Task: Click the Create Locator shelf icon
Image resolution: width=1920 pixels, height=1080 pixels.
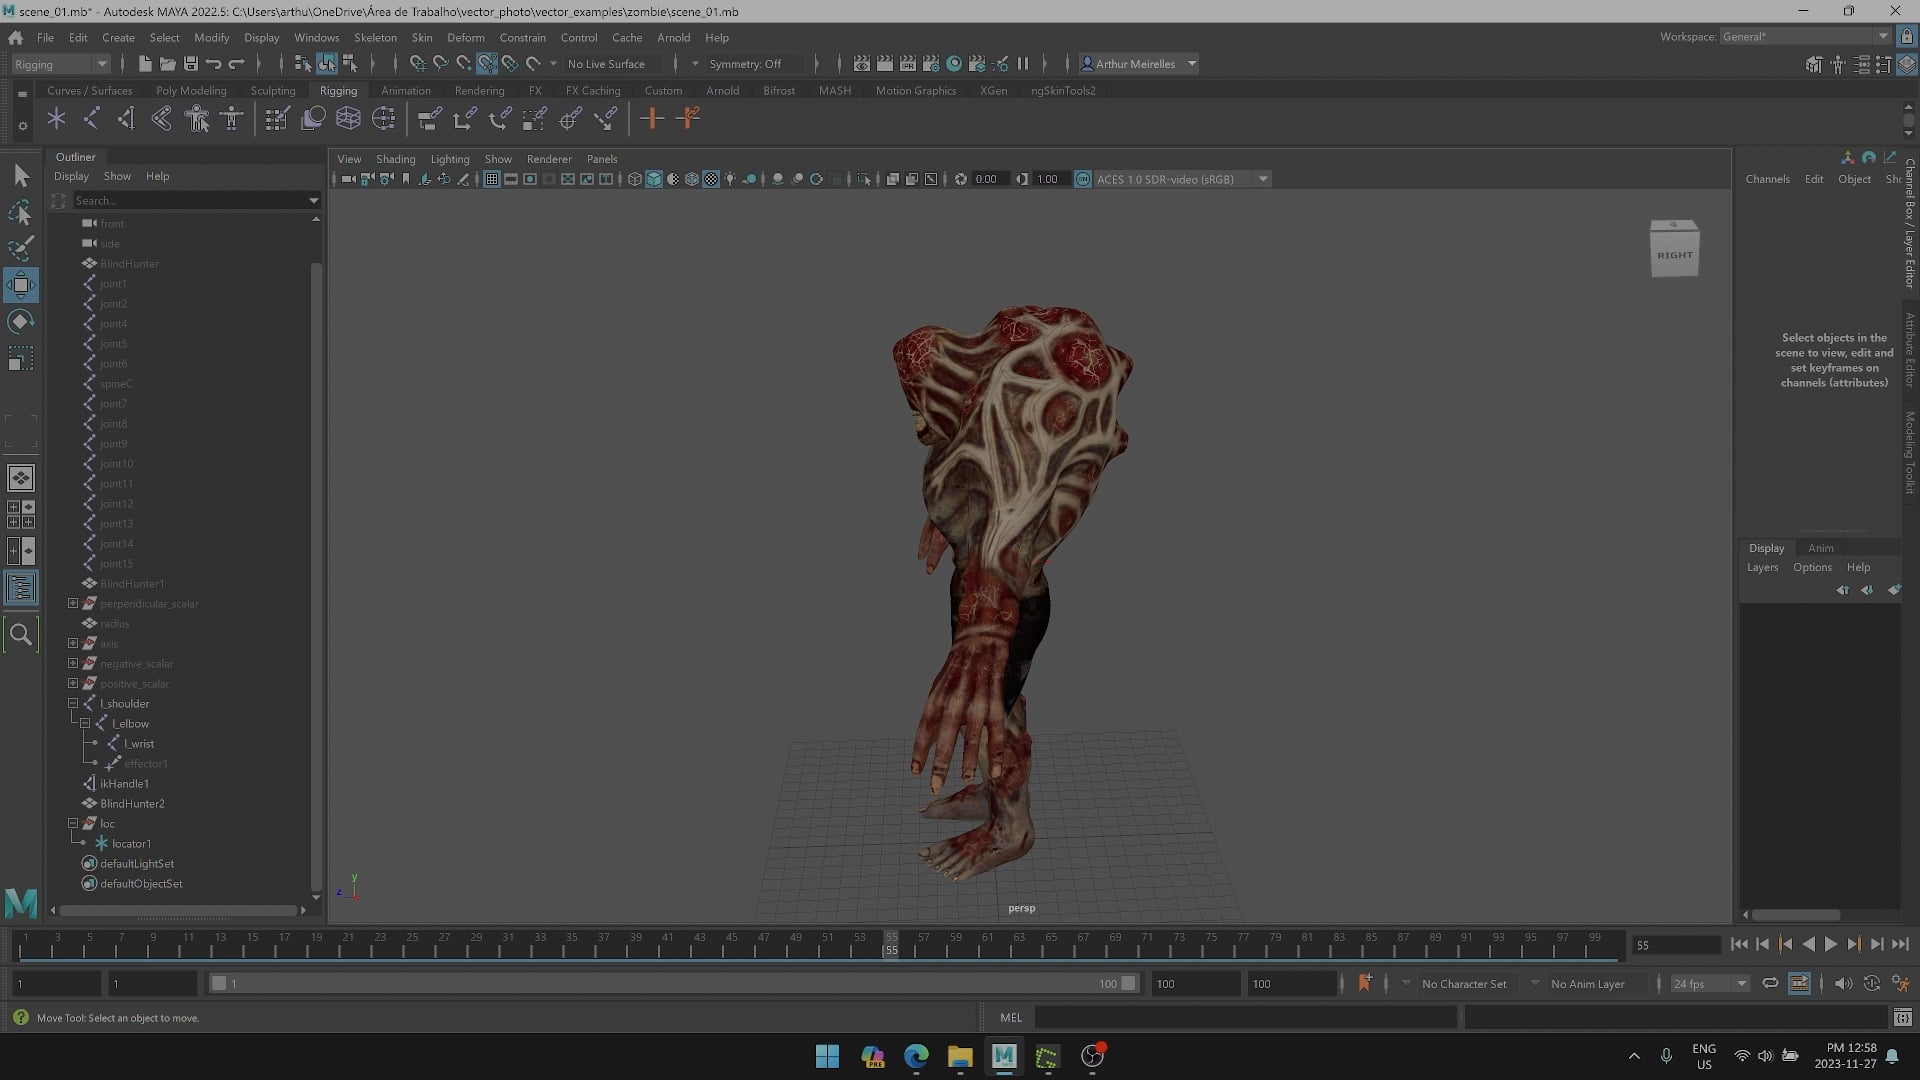Action: [56, 119]
